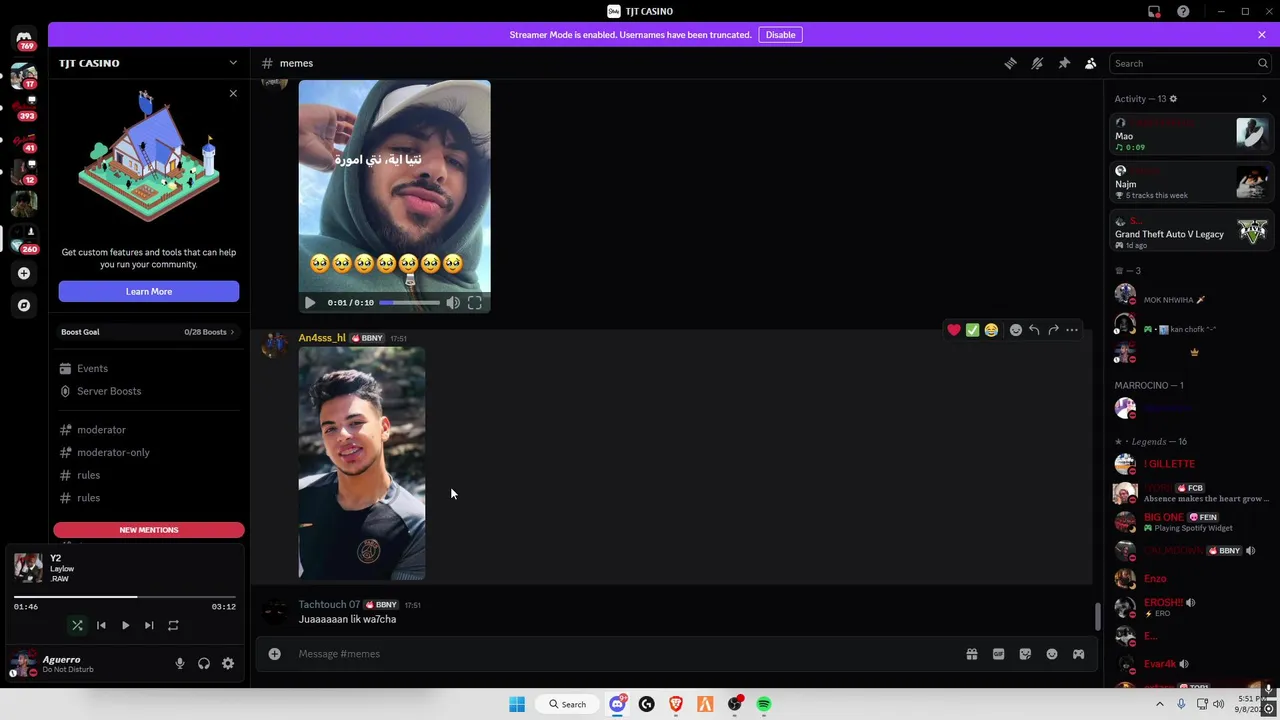React with green checkmark emoji
The image size is (1280, 720).
[x=972, y=330]
